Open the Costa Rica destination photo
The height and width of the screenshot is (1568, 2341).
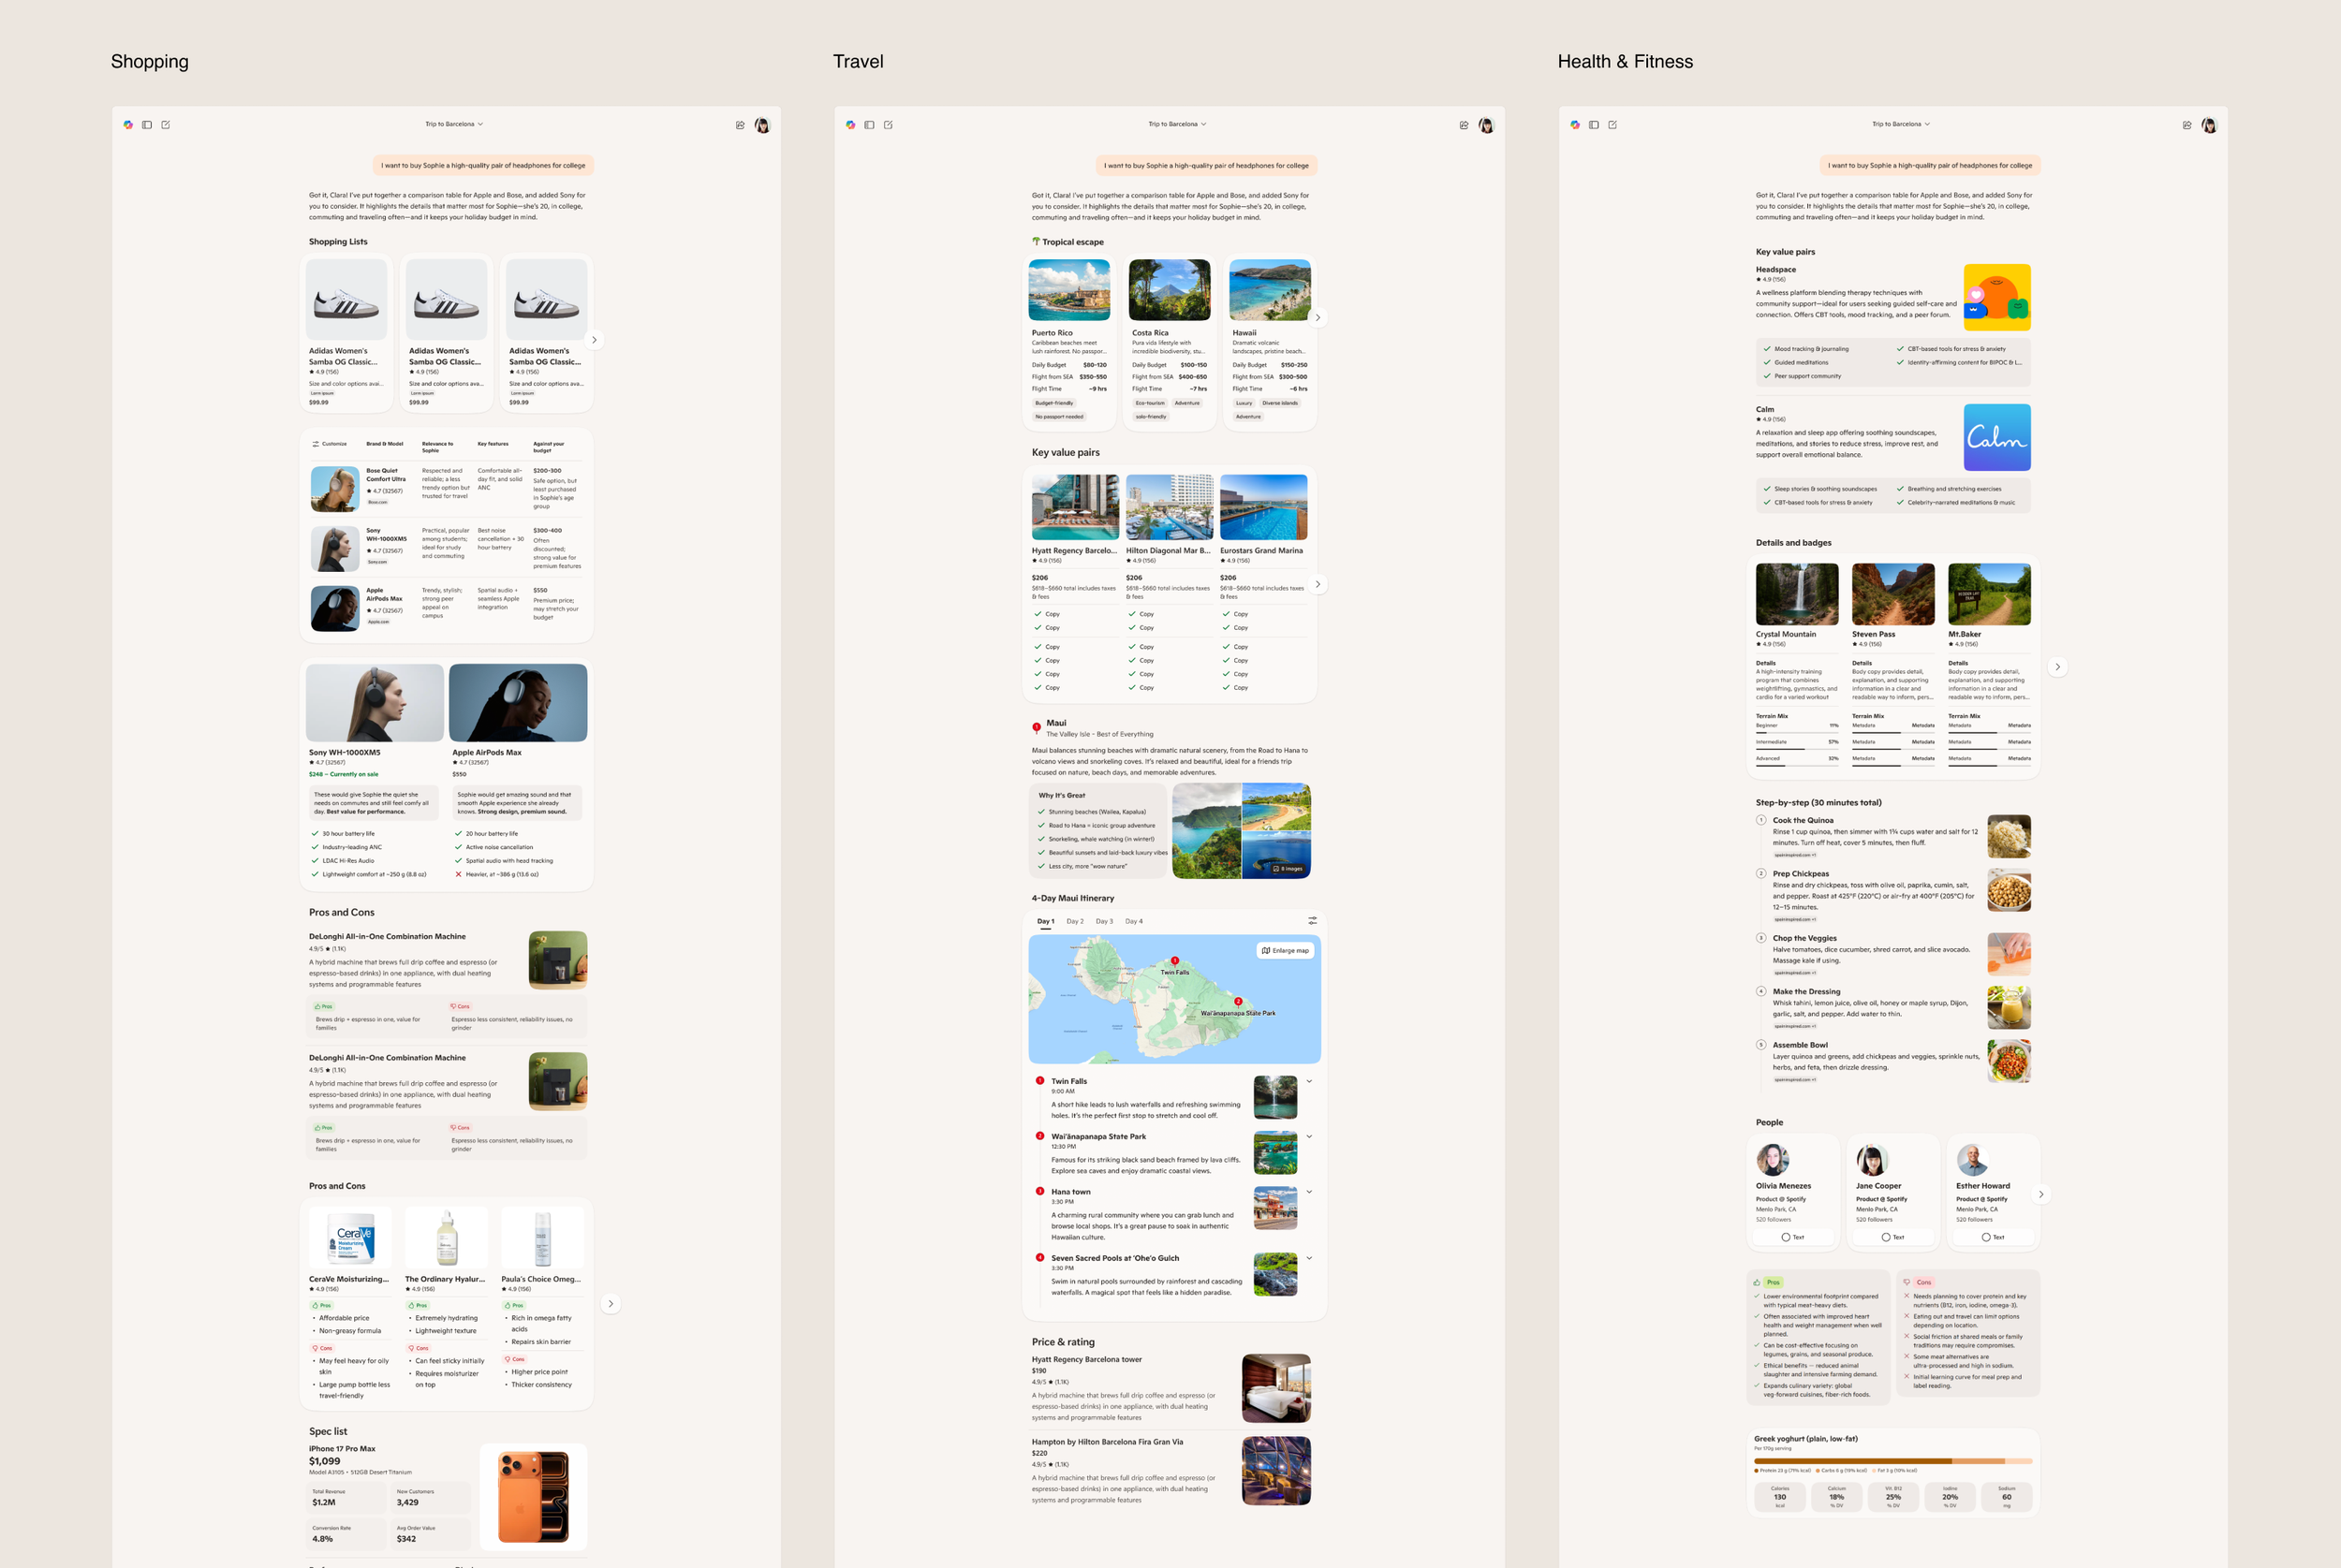pyautogui.click(x=1169, y=290)
